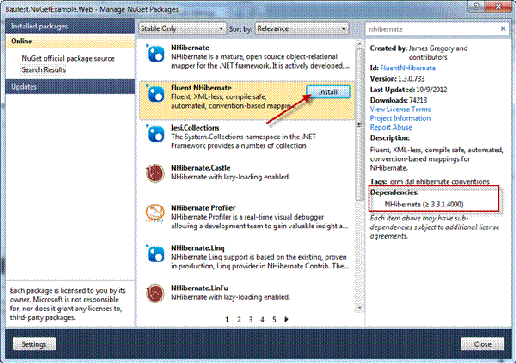Select the Iesi.Collections package title
This screenshot has width=516, height=363.
[x=195, y=128]
